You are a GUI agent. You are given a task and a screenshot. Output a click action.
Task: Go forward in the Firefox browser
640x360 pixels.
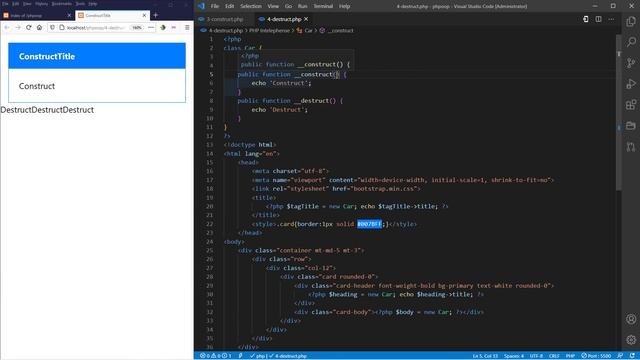tap(18, 27)
